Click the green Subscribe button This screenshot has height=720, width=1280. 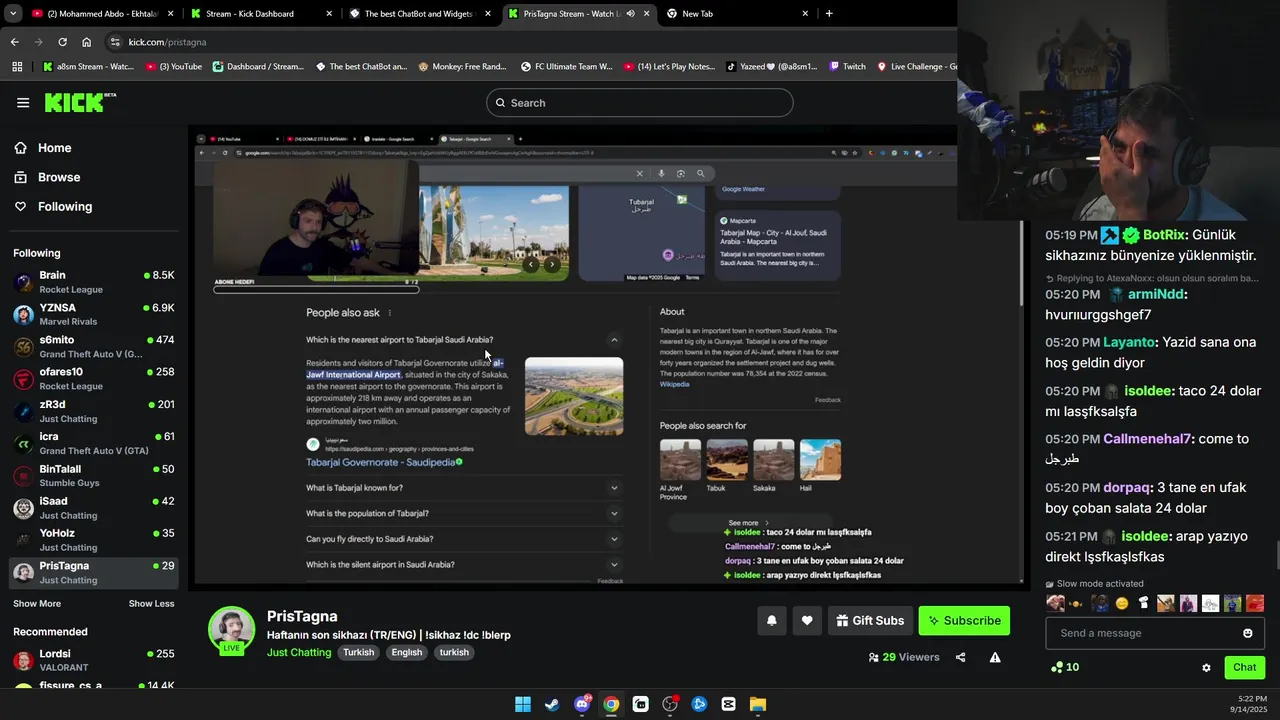pyautogui.click(x=964, y=620)
